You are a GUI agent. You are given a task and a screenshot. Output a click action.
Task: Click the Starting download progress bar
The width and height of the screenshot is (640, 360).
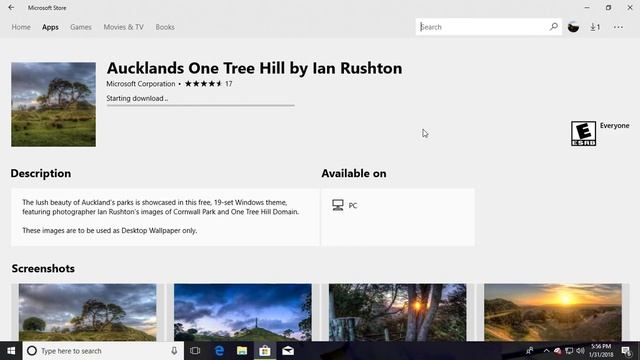pyautogui.click(x=200, y=105)
